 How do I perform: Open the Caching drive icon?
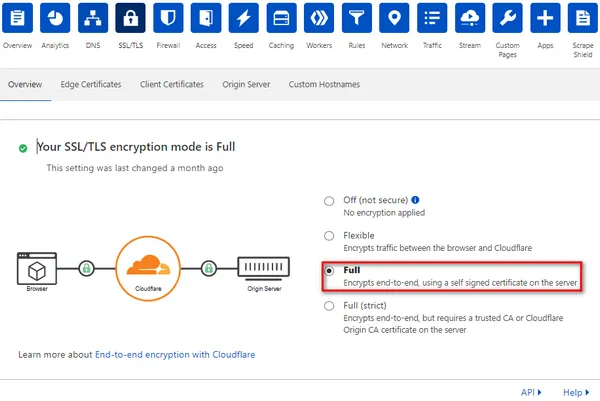(x=281, y=18)
